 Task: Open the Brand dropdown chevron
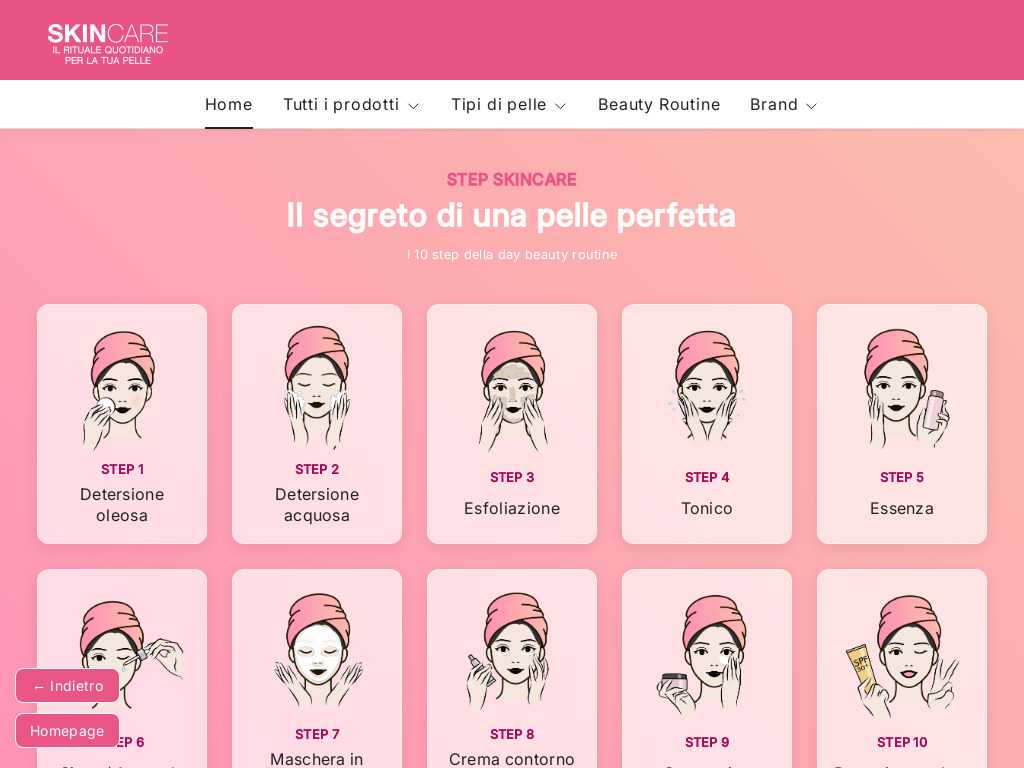pyautogui.click(x=811, y=106)
